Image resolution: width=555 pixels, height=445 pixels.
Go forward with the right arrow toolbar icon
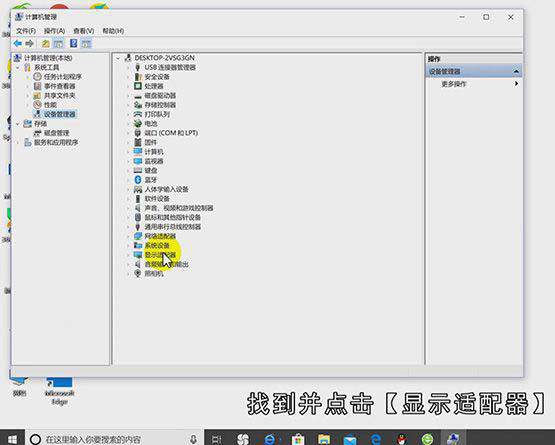(30, 44)
